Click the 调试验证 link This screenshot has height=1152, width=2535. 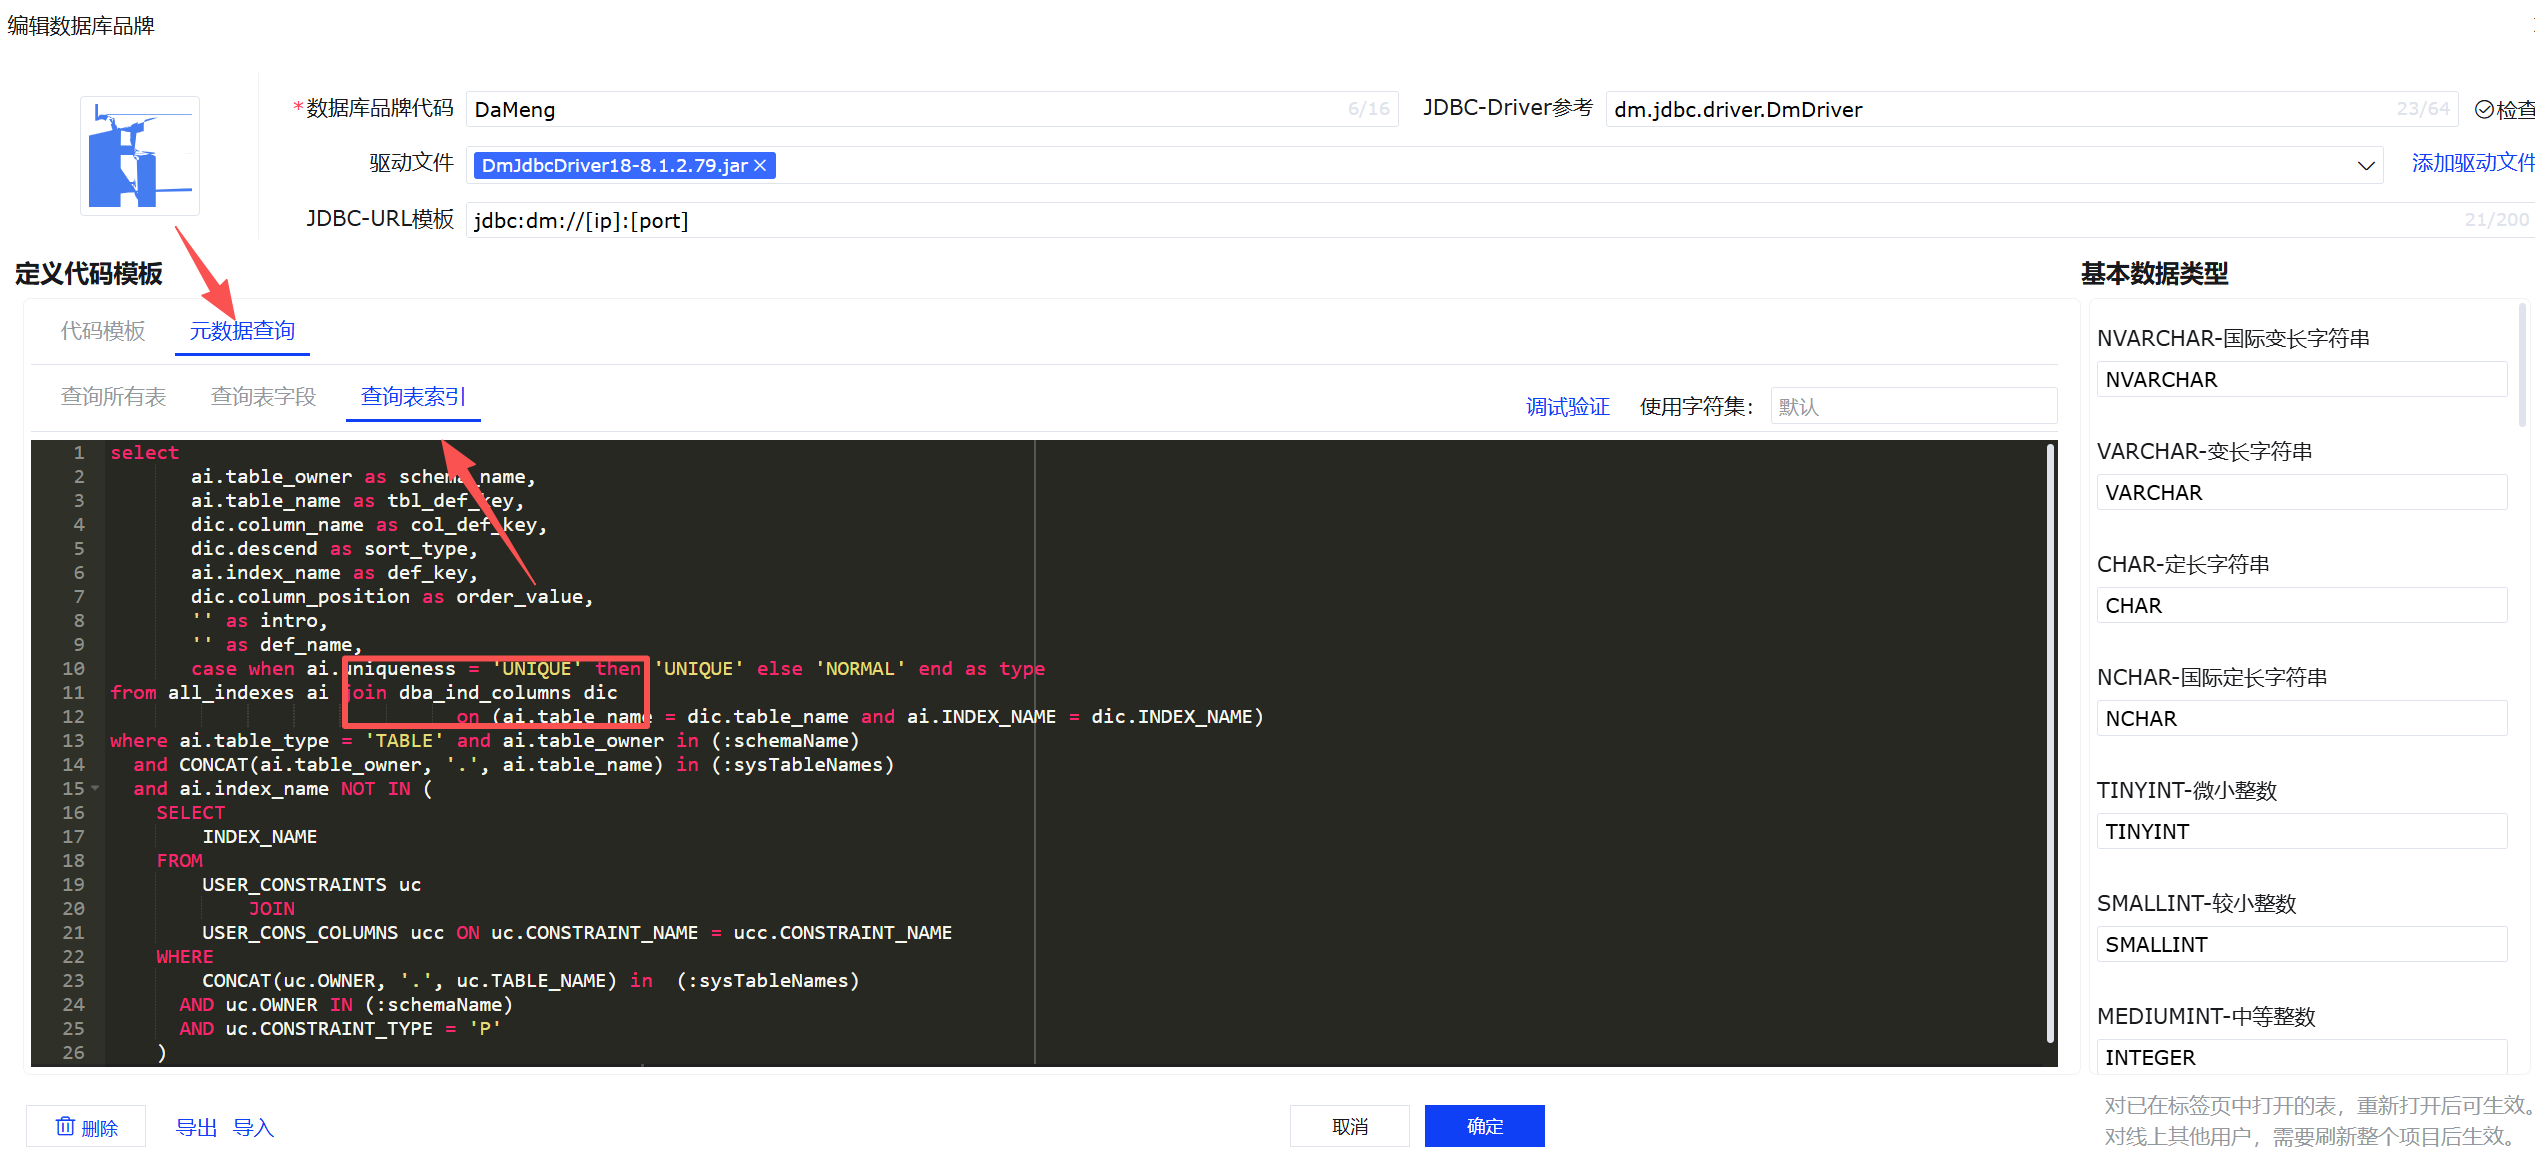(x=1567, y=407)
